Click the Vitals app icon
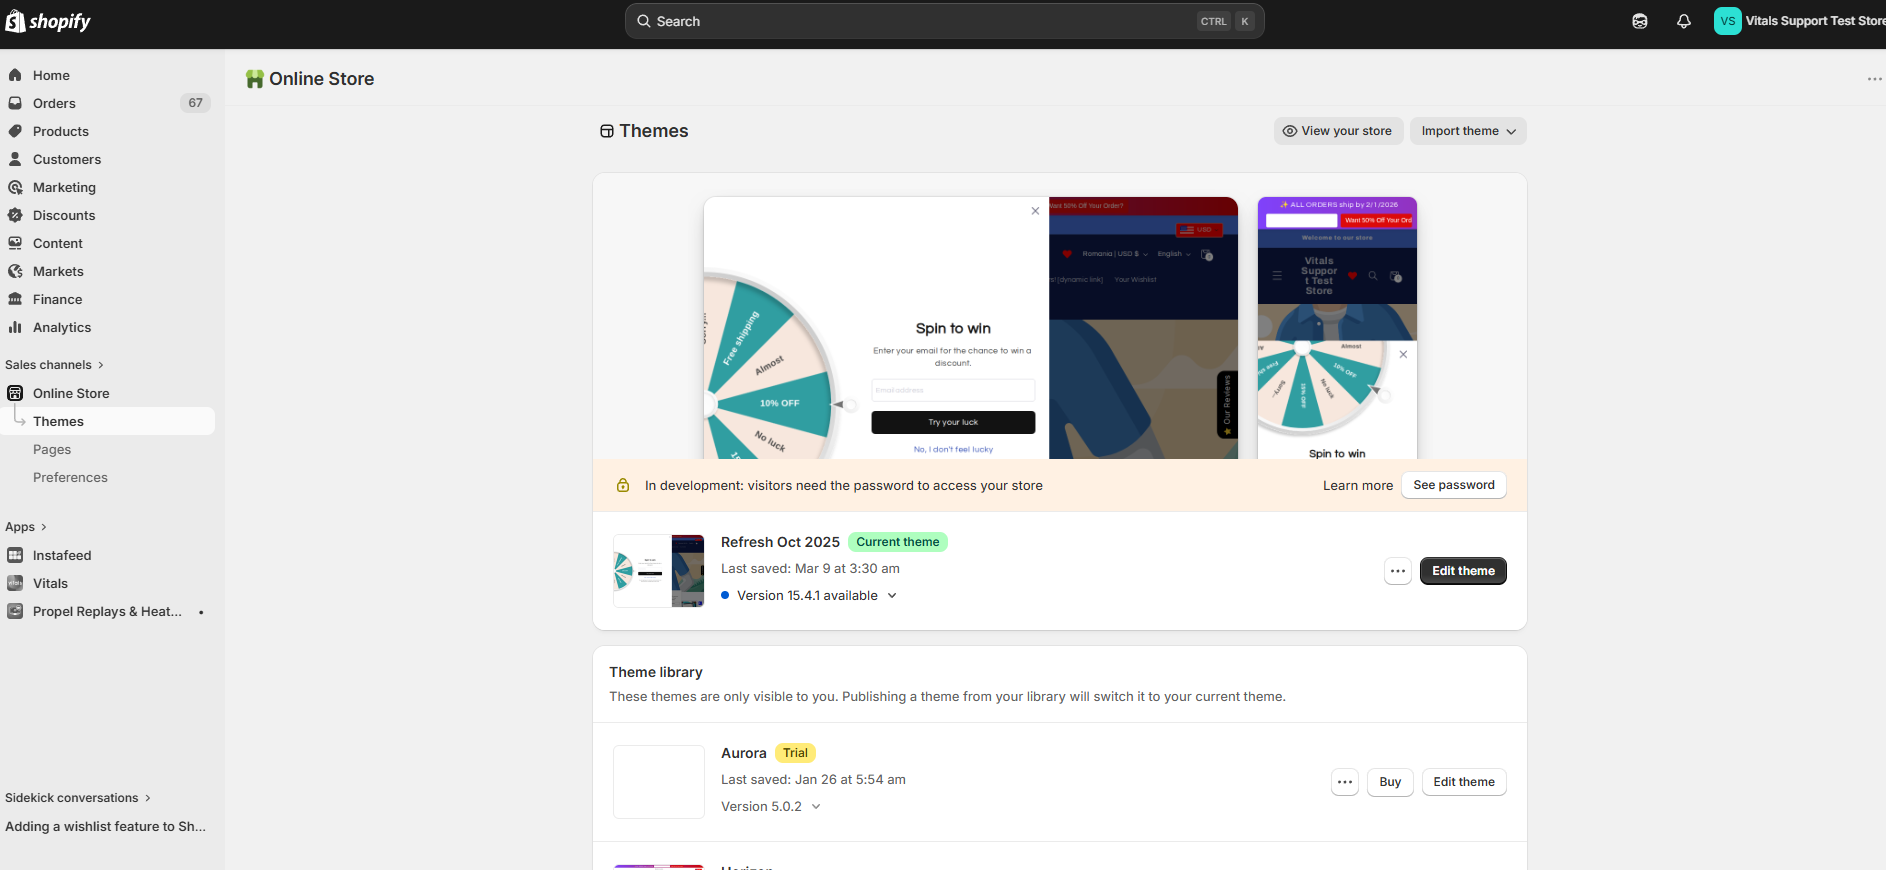Screen dimensions: 1886x870 click(15, 583)
